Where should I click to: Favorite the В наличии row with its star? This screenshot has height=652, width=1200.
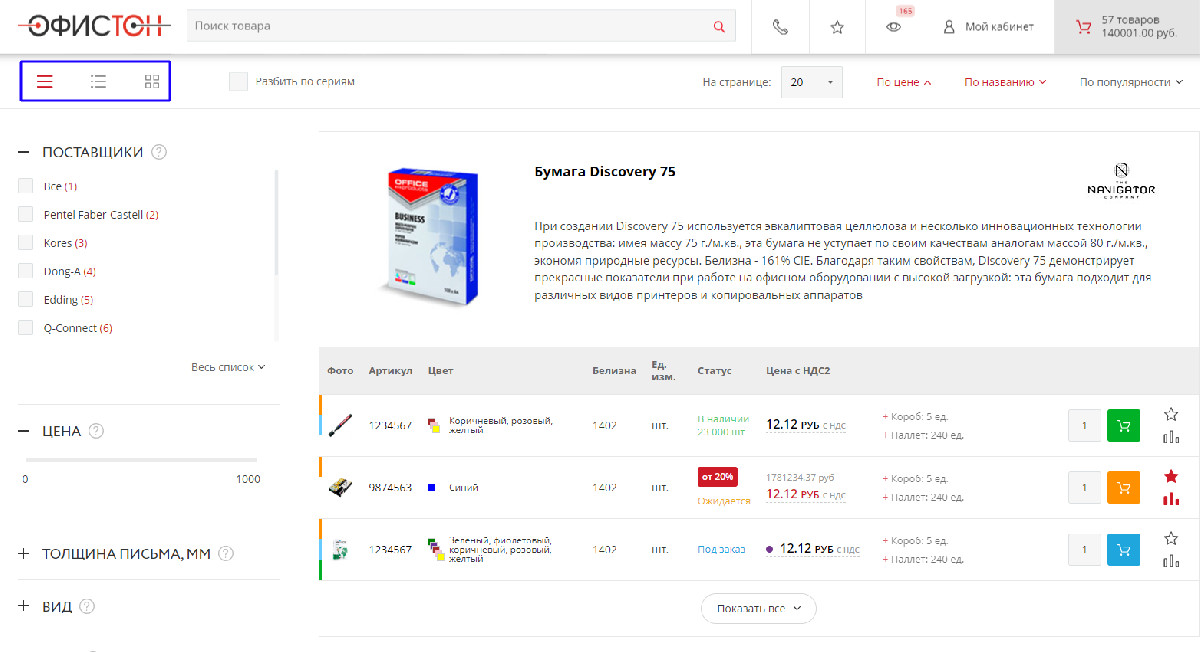(1171, 414)
